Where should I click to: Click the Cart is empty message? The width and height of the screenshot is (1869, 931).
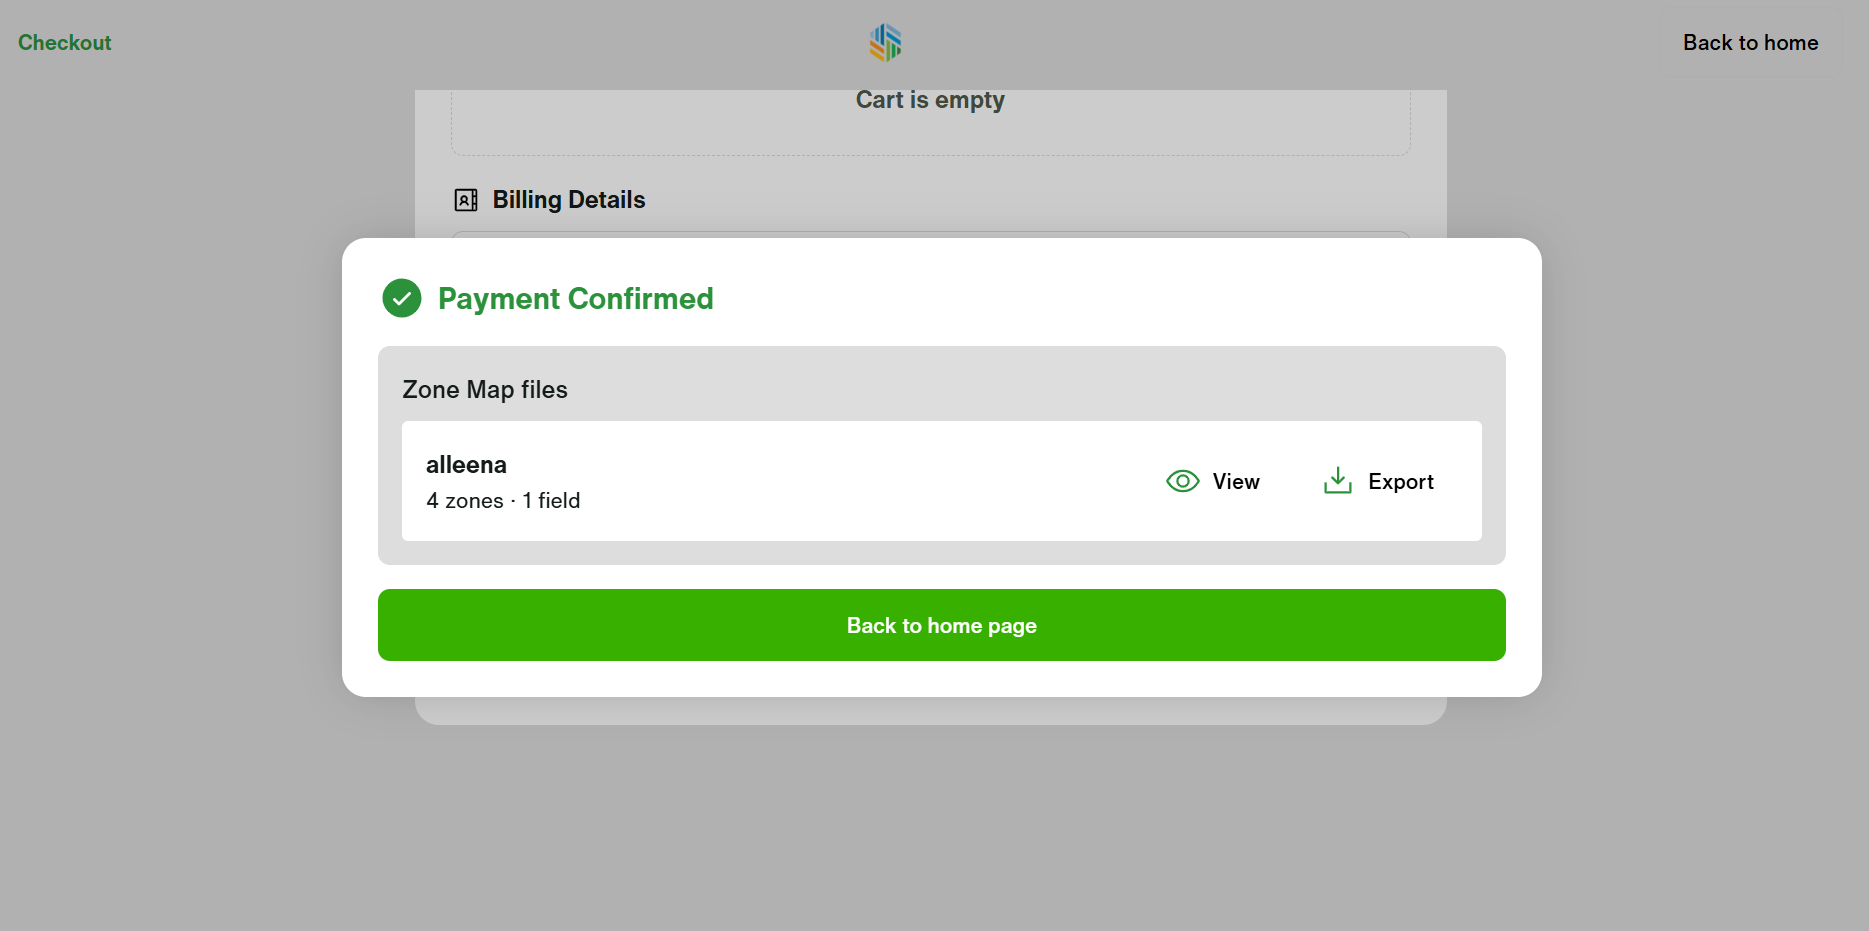930,100
